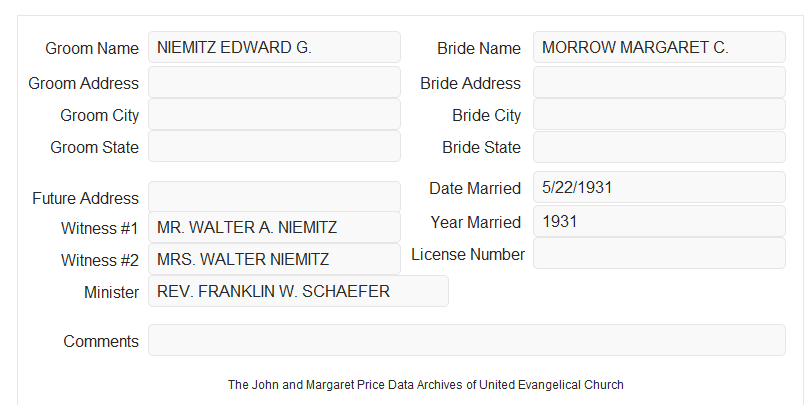805x405 pixels.
Task: Click the Bride State input box
Action: 659,147
